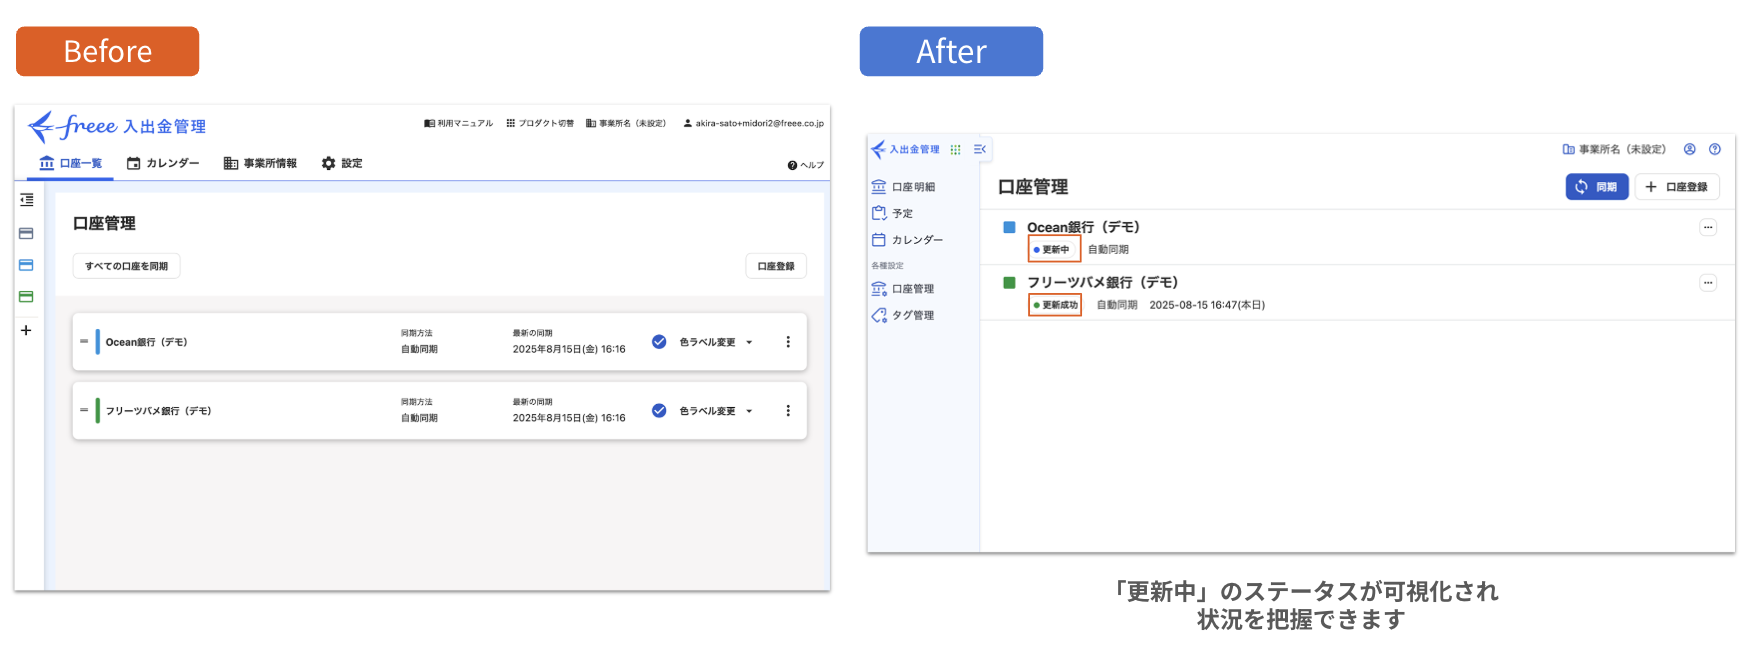Grab the drag handle of Ocean銀行 row in Before
The image size is (1751, 662).
pos(84,342)
